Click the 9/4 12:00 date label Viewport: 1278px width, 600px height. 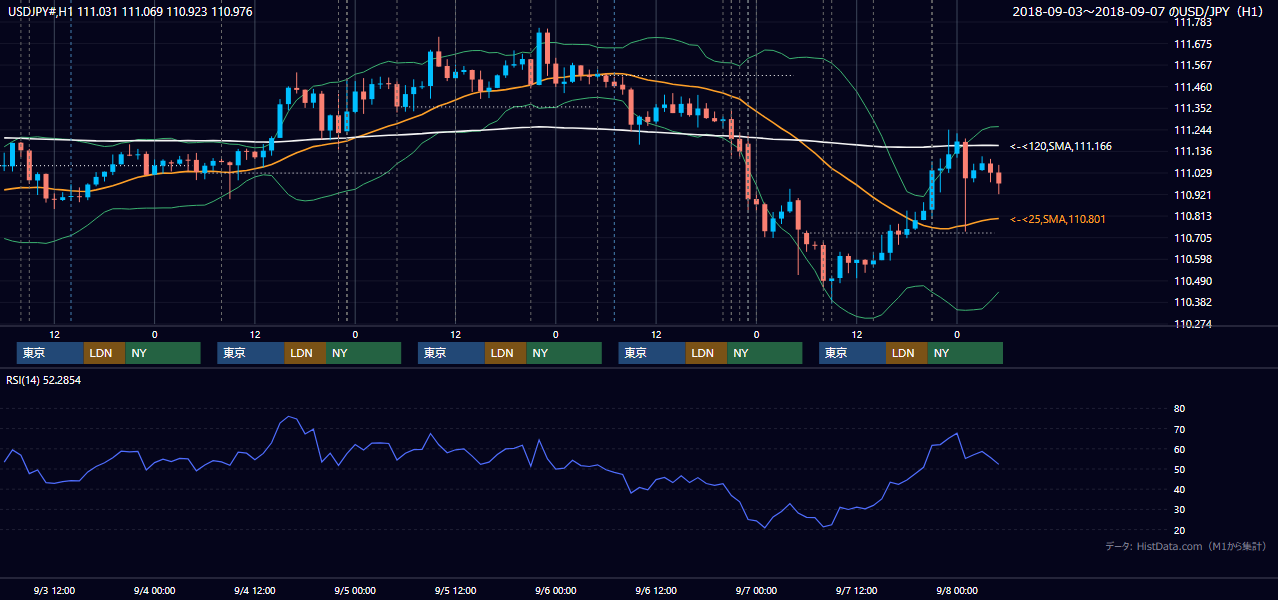pos(254,590)
